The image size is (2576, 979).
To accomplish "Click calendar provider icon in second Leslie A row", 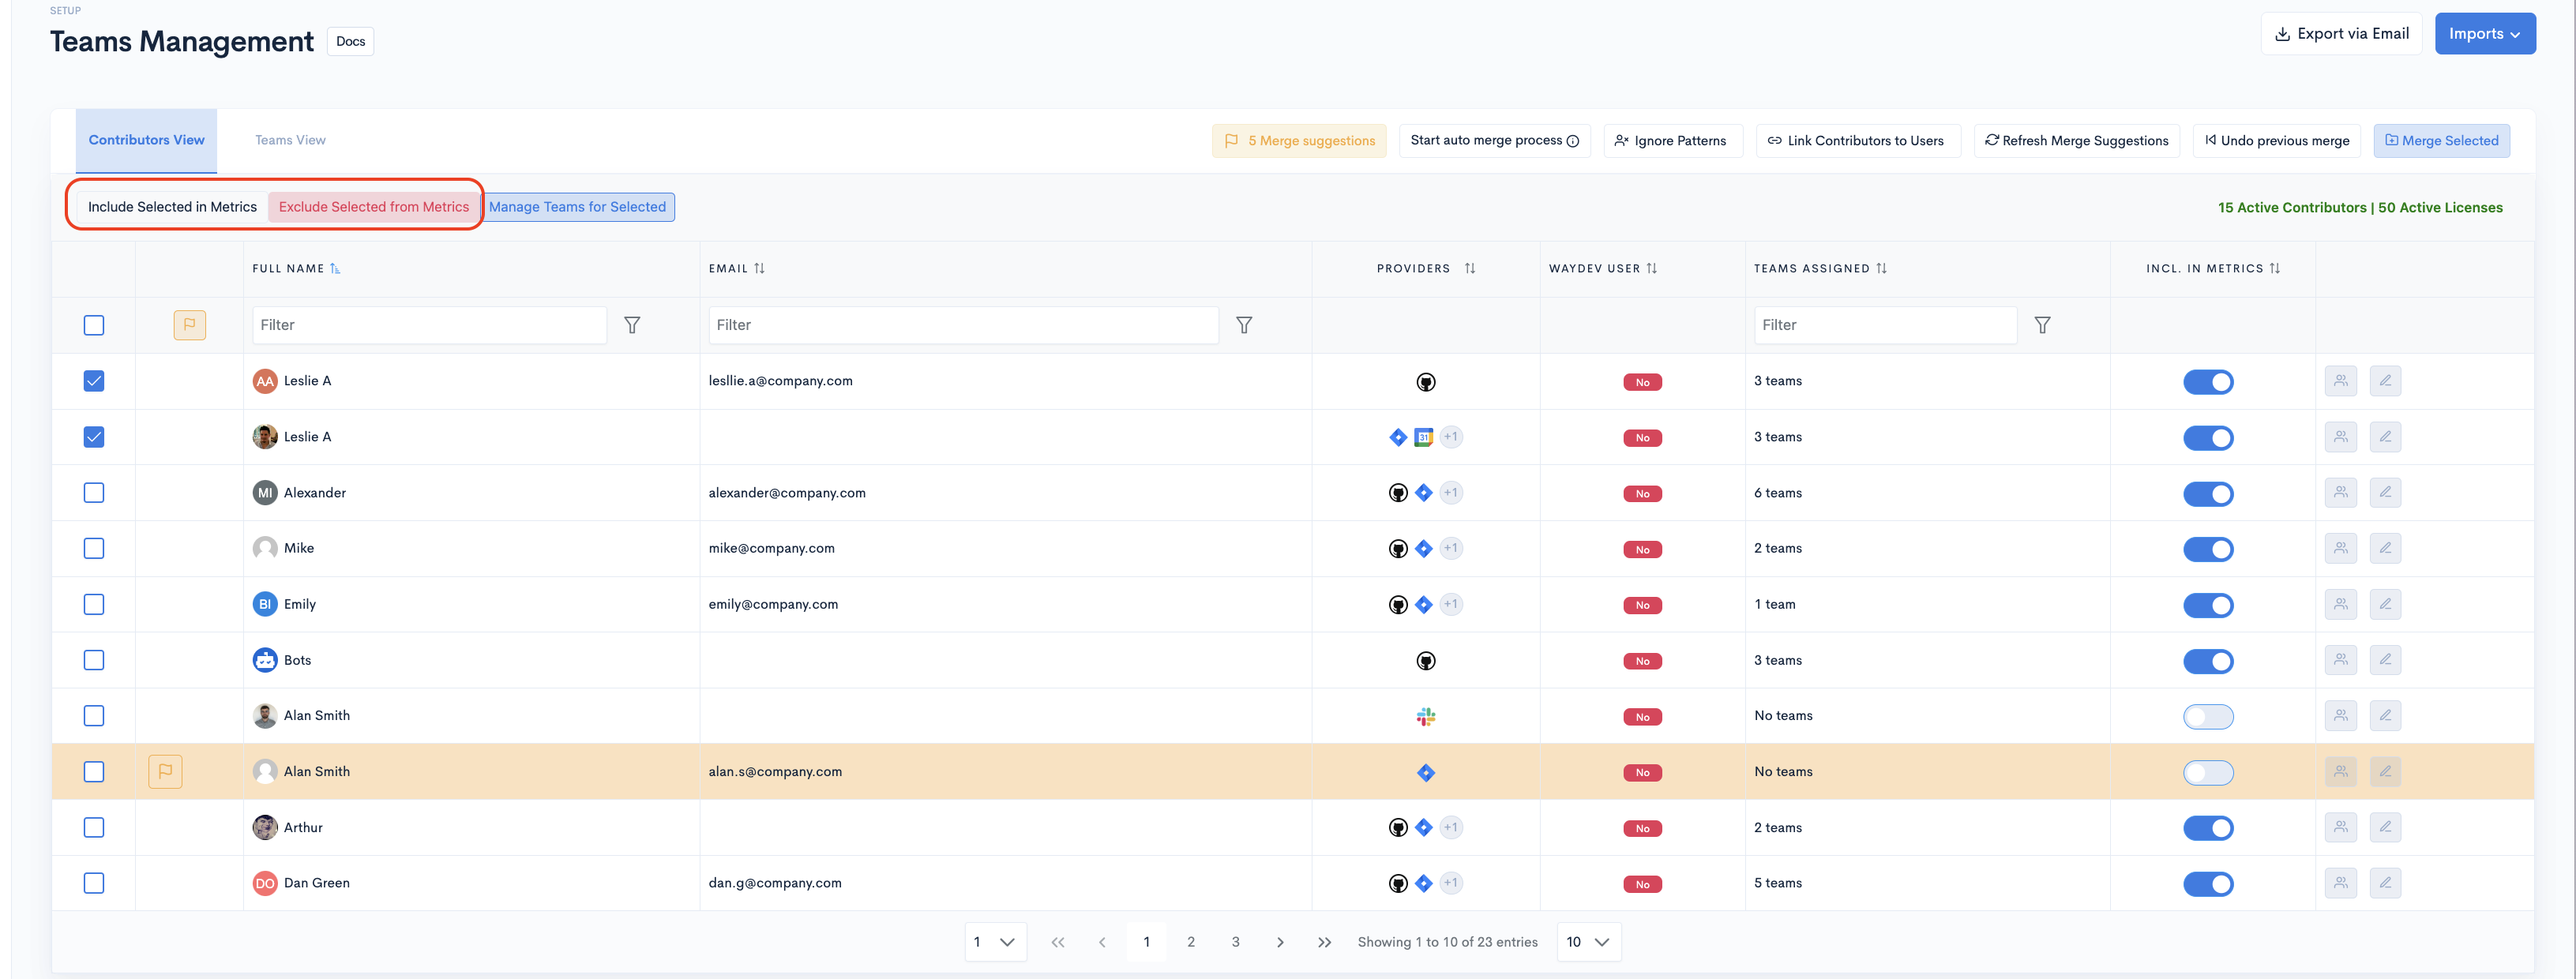I will tap(1424, 437).
